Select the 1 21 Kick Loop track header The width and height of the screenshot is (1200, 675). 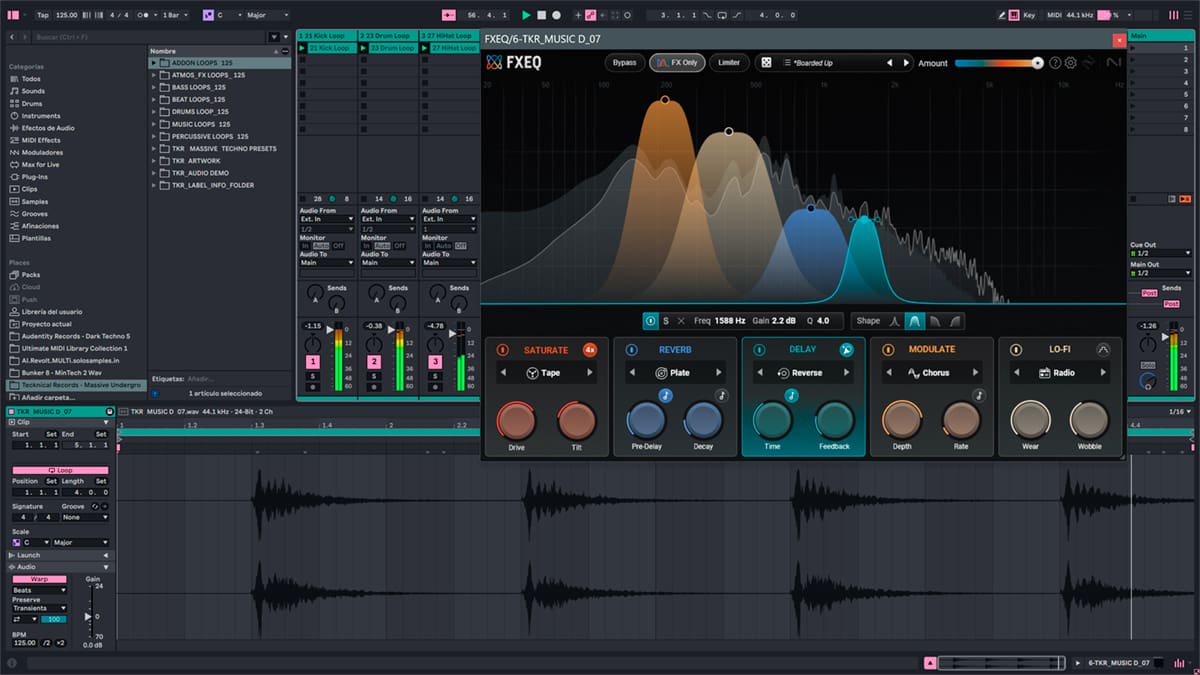[x=327, y=36]
